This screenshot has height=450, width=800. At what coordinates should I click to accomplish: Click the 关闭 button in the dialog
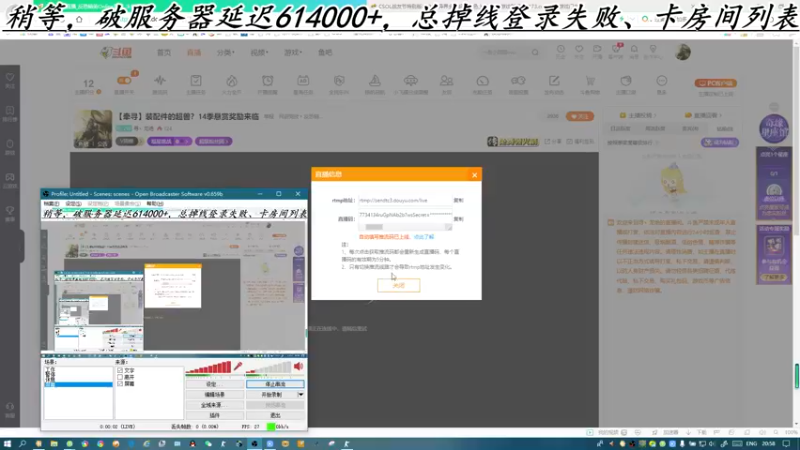398,285
